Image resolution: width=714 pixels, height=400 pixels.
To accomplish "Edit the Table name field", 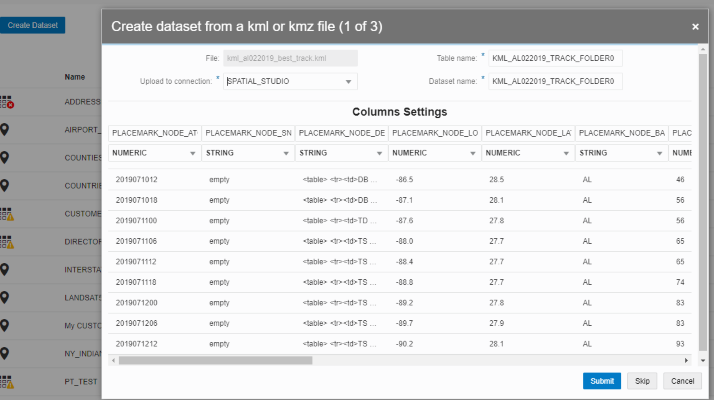I will (555, 58).
